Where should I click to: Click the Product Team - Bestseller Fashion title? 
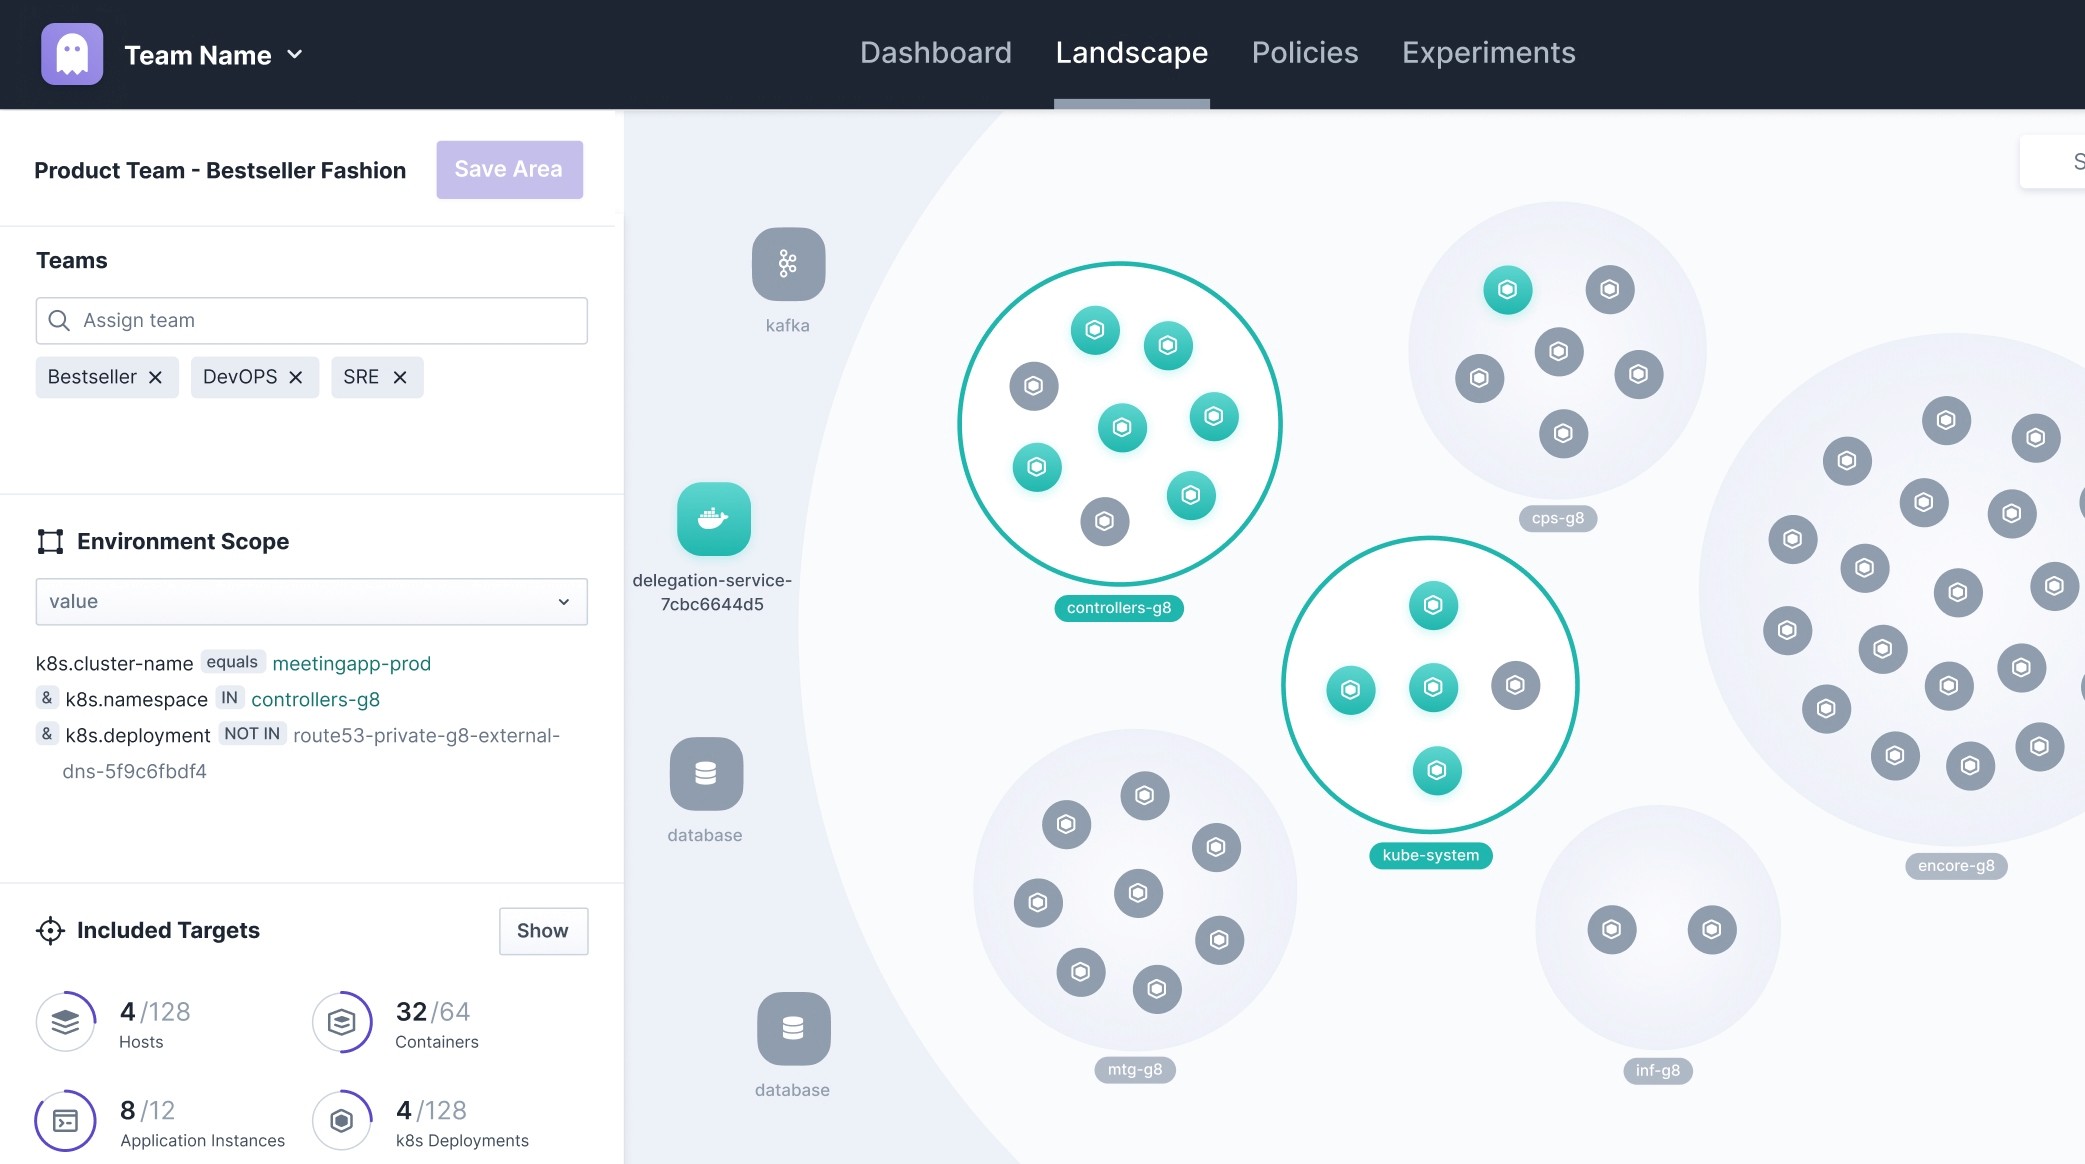220,170
